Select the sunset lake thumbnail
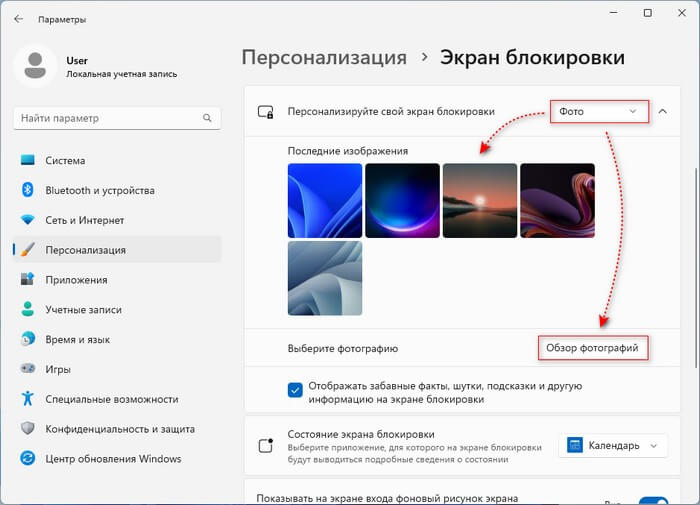The height and width of the screenshot is (505, 700). (x=480, y=200)
